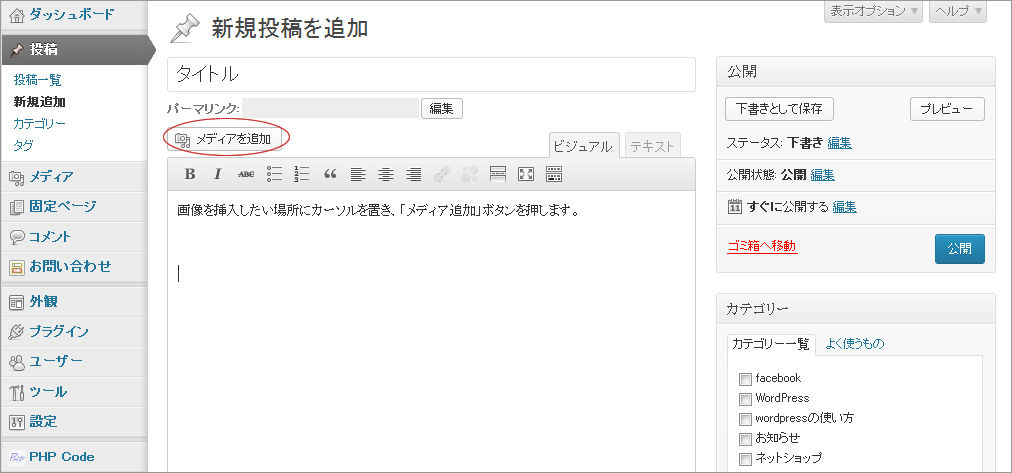Click the メディアを追加 button
The width and height of the screenshot is (1012, 473).
(x=224, y=139)
